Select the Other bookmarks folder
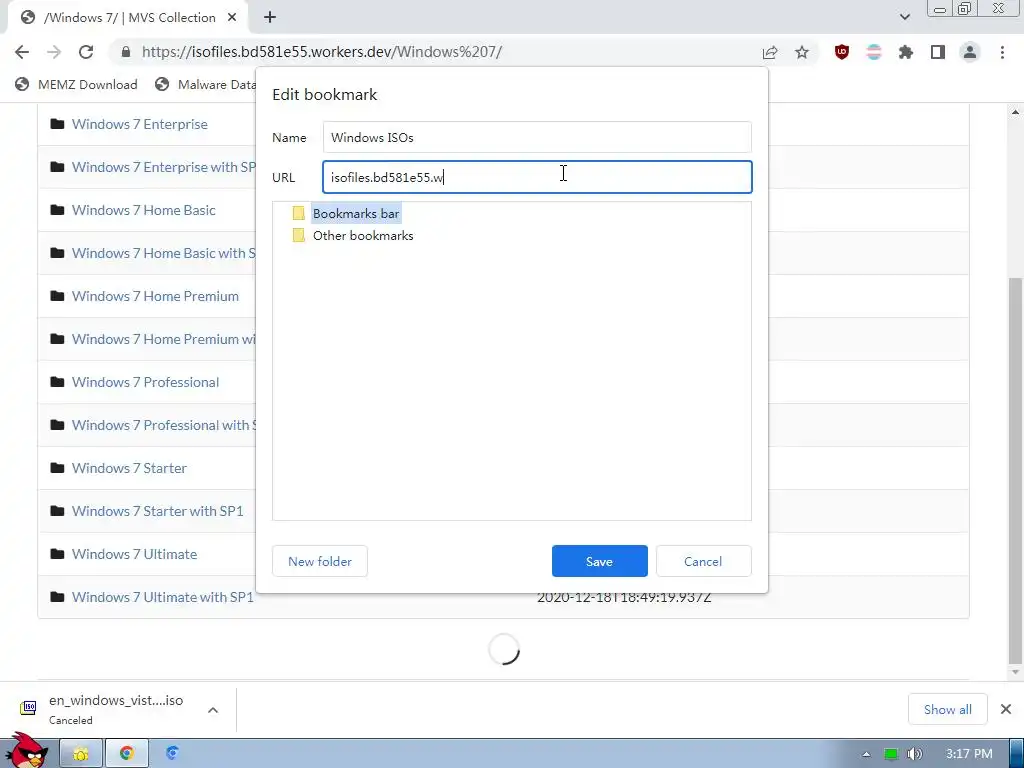Screen dimensions: 1024x768 [x=363, y=236]
